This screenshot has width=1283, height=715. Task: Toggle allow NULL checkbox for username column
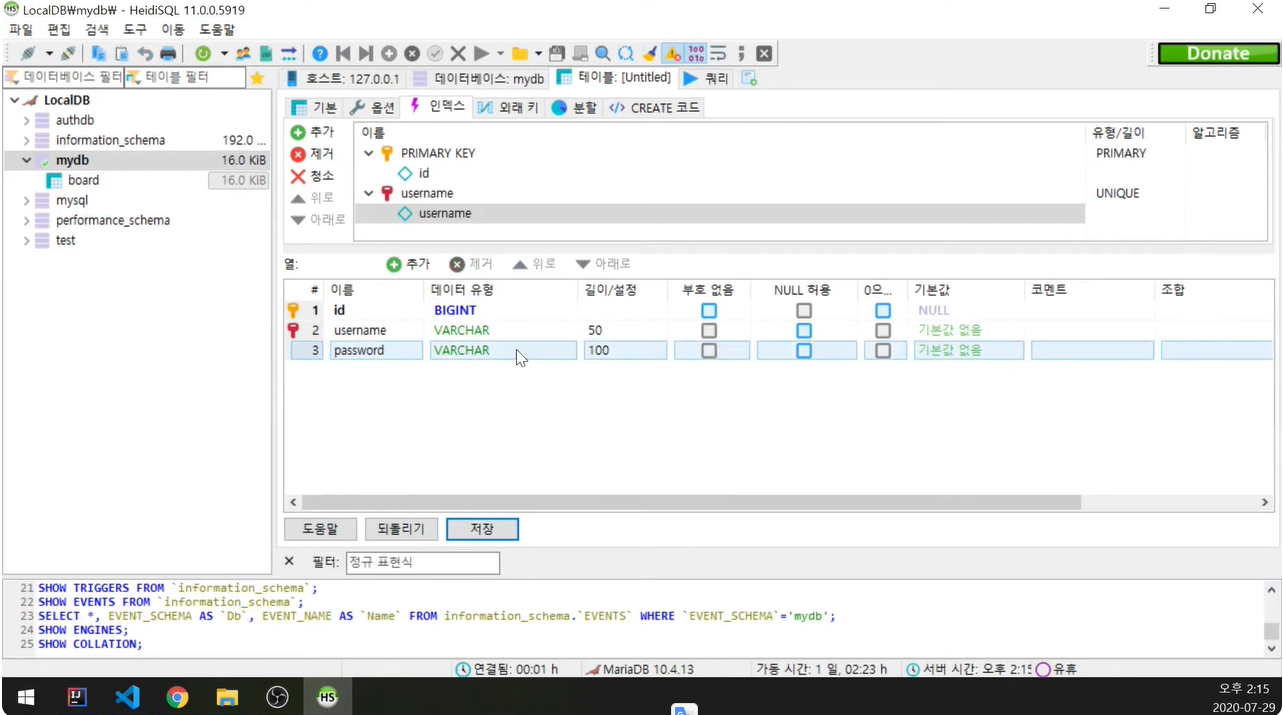click(x=804, y=330)
